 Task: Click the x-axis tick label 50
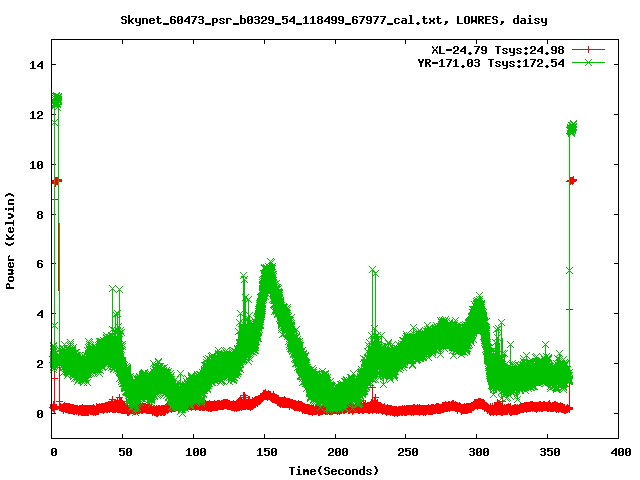click(125, 452)
